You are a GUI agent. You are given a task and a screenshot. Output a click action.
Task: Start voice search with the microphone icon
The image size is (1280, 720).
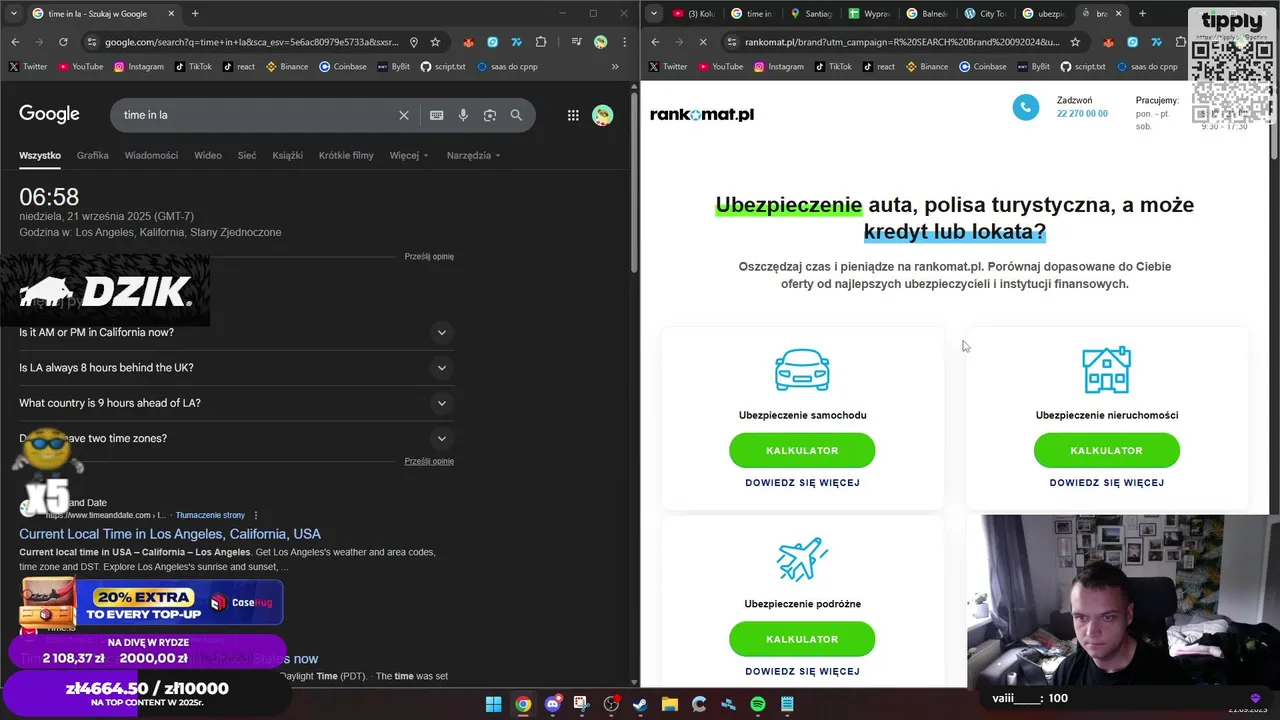(x=463, y=115)
